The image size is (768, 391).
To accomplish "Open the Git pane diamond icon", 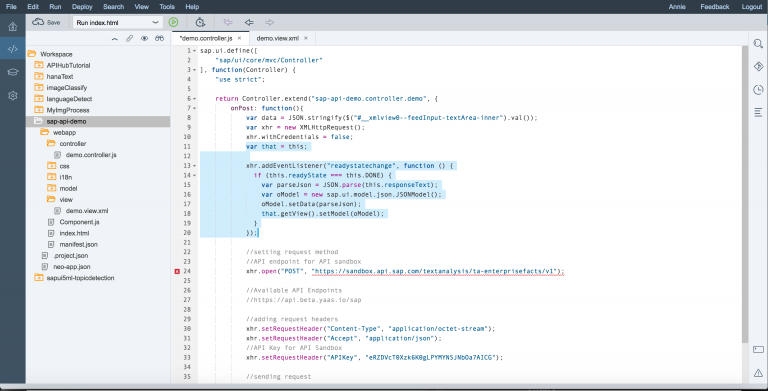I will (758, 66).
